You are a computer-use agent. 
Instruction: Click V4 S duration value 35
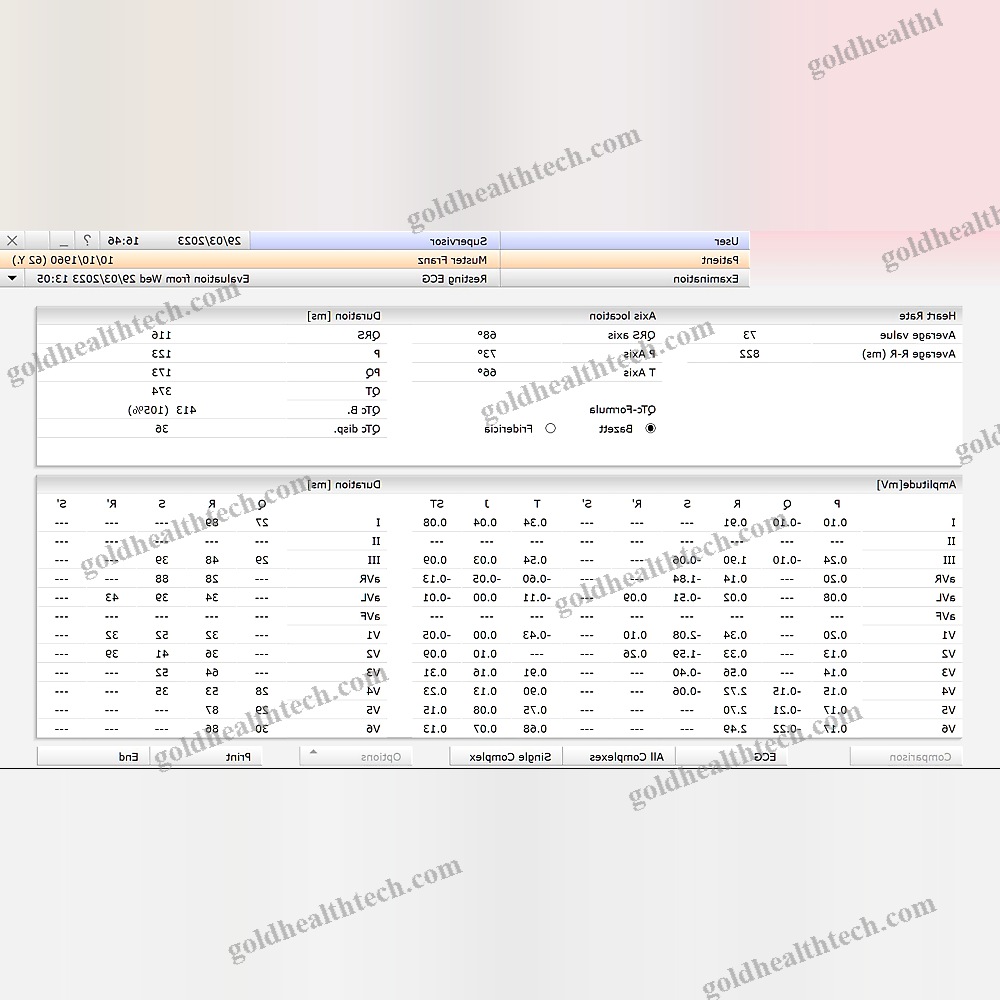coord(162,691)
